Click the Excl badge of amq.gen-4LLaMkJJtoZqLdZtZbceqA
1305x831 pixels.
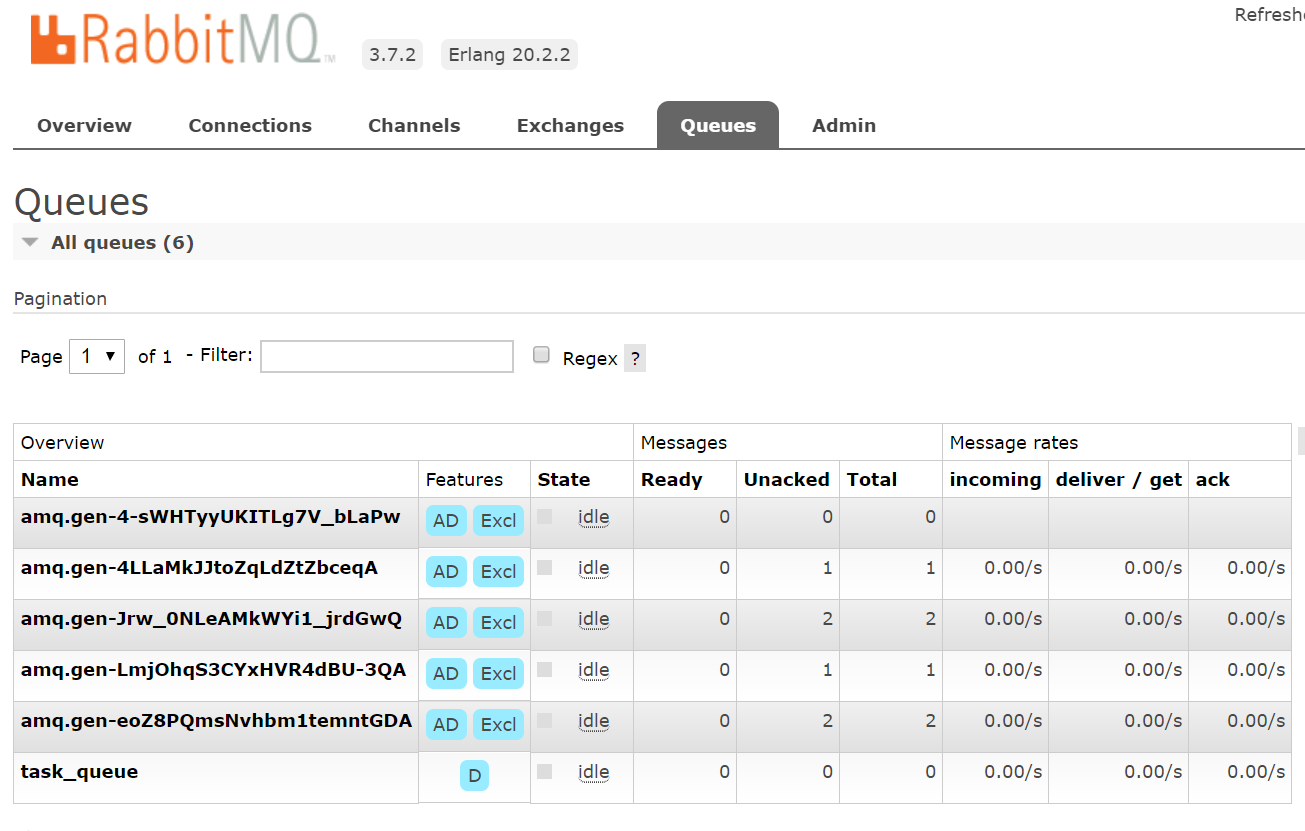(x=498, y=571)
